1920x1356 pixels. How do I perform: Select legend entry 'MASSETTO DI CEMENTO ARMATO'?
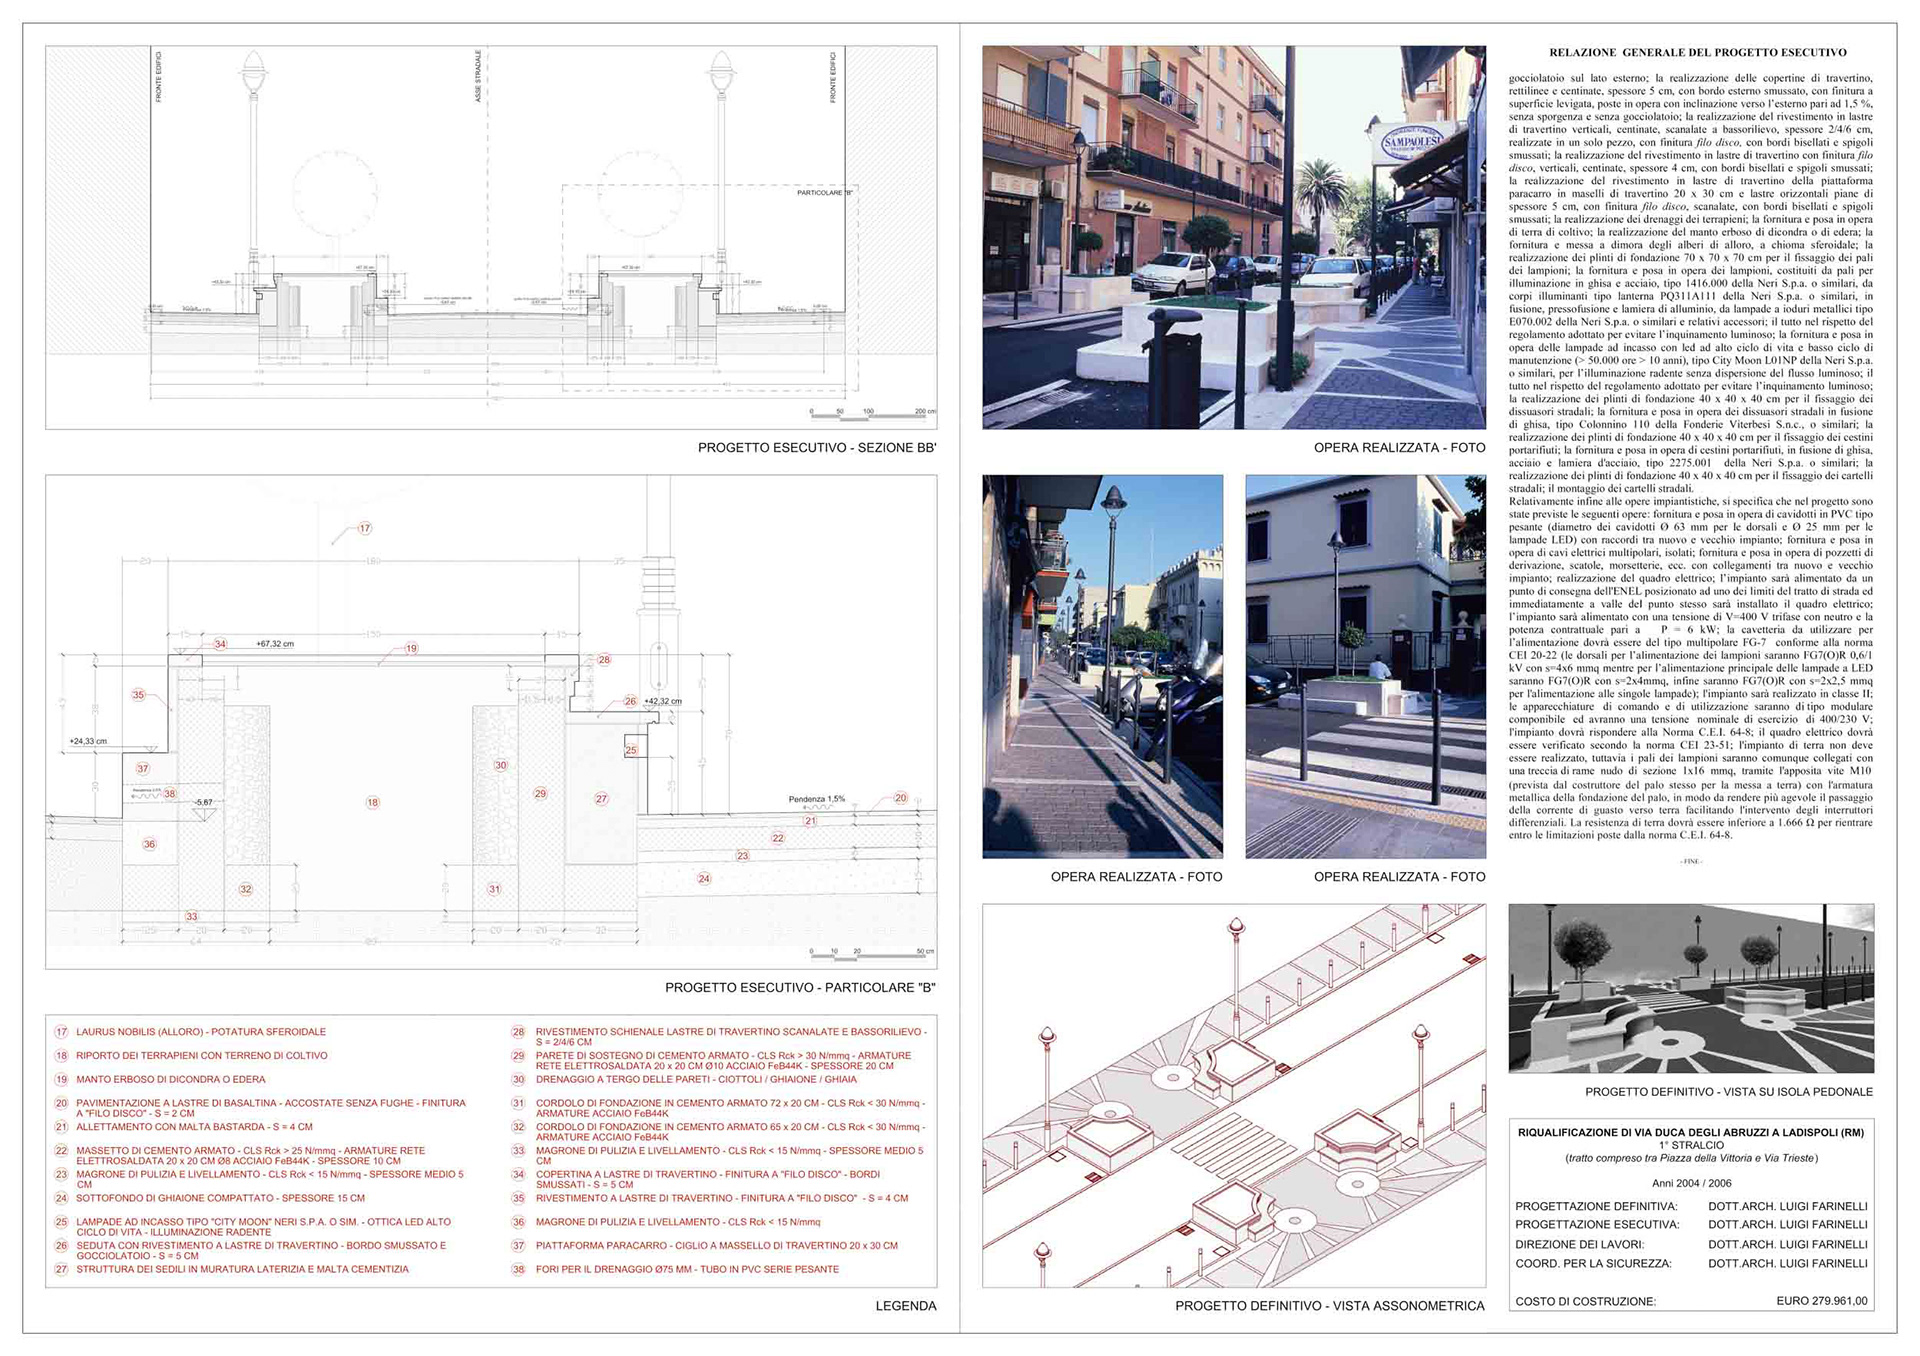click(251, 1156)
